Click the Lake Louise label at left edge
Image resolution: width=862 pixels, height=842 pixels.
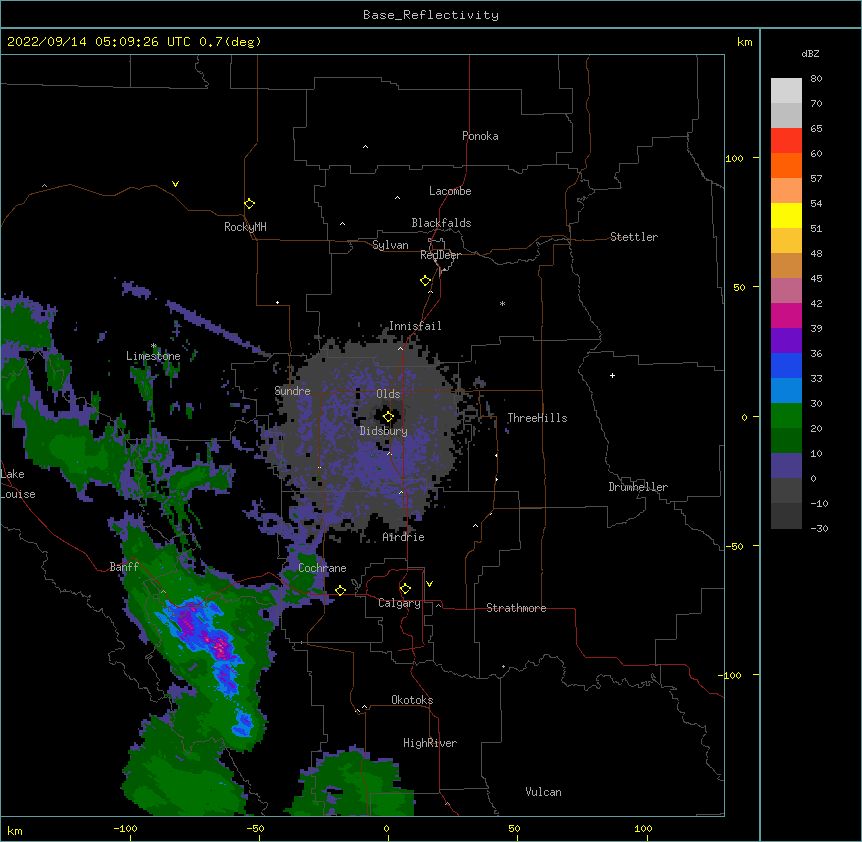pos(18,484)
